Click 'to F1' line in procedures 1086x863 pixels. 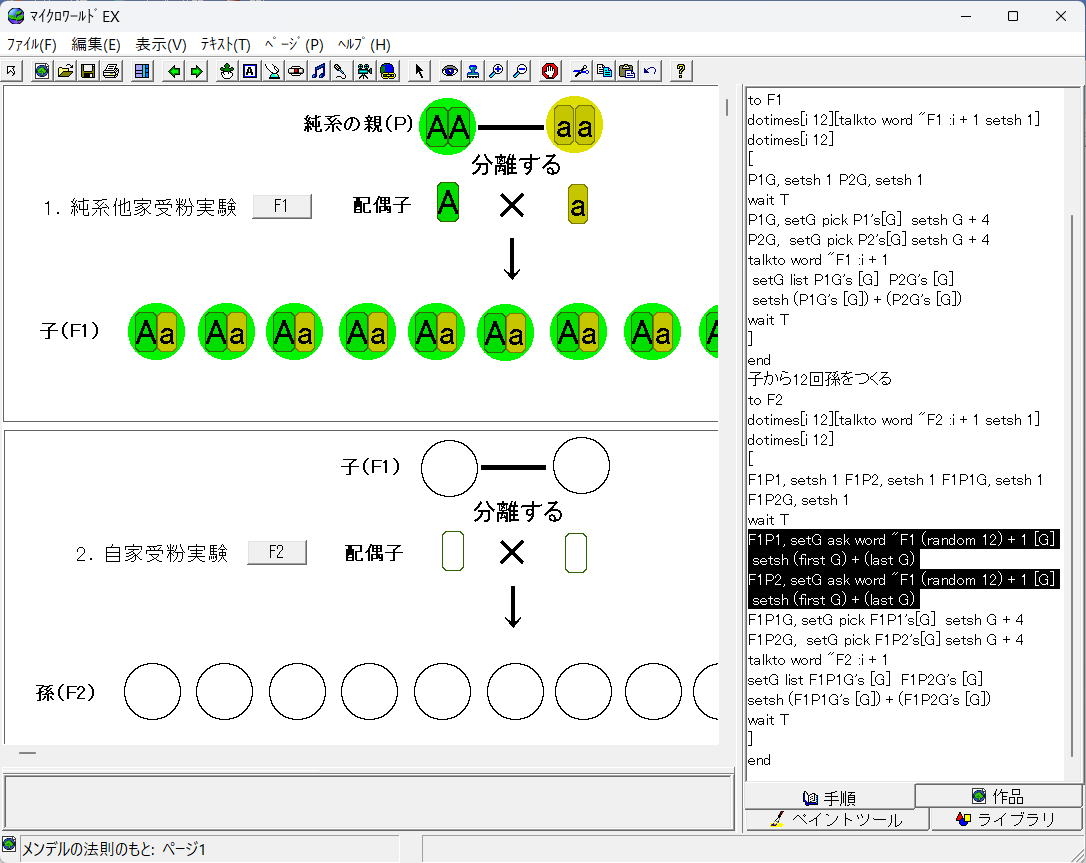click(x=765, y=100)
